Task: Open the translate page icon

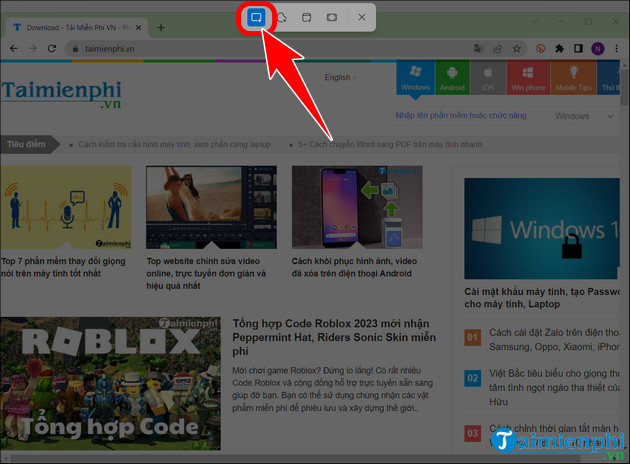Action: pyautogui.click(x=478, y=49)
